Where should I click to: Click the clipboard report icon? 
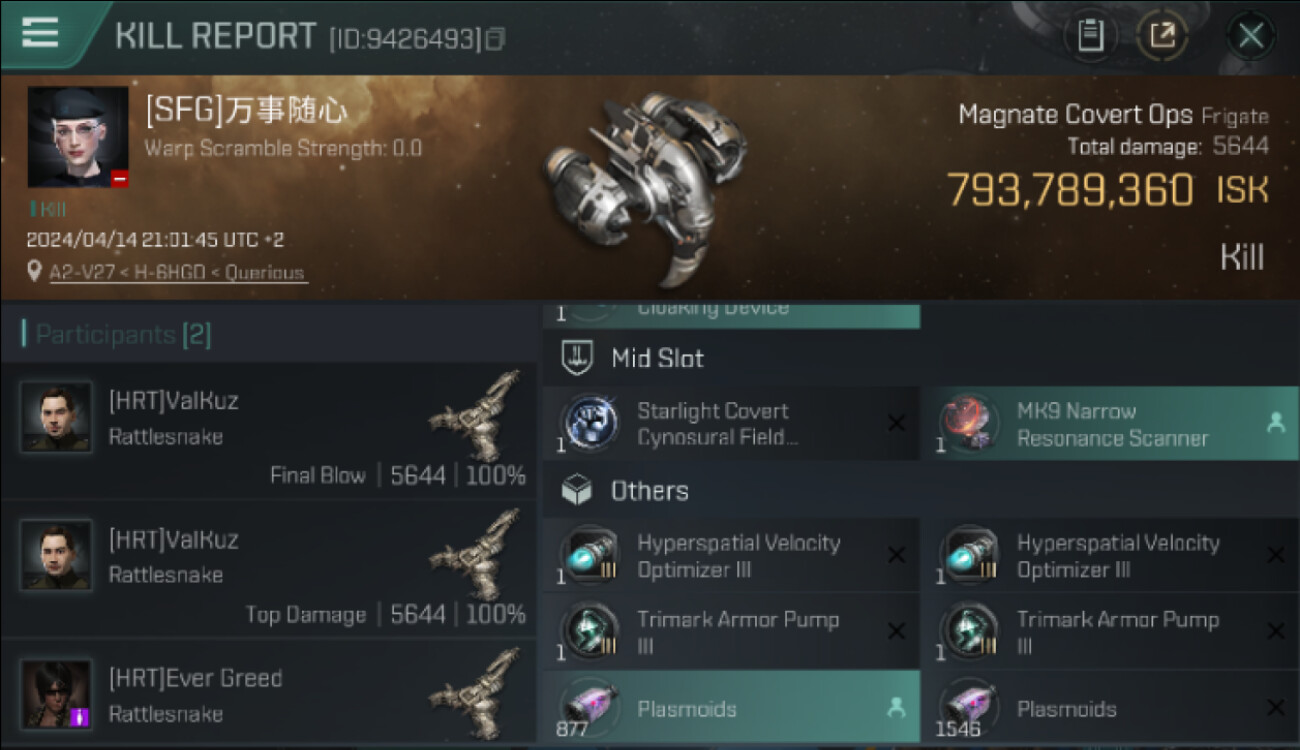point(1090,36)
